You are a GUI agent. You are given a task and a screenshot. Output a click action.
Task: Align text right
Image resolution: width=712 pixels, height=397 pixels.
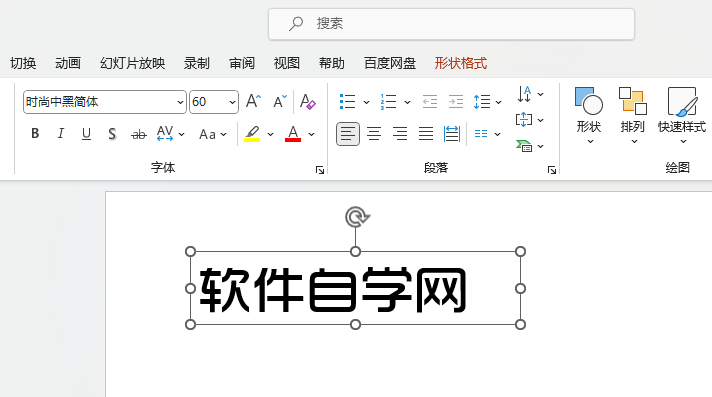pyautogui.click(x=400, y=134)
